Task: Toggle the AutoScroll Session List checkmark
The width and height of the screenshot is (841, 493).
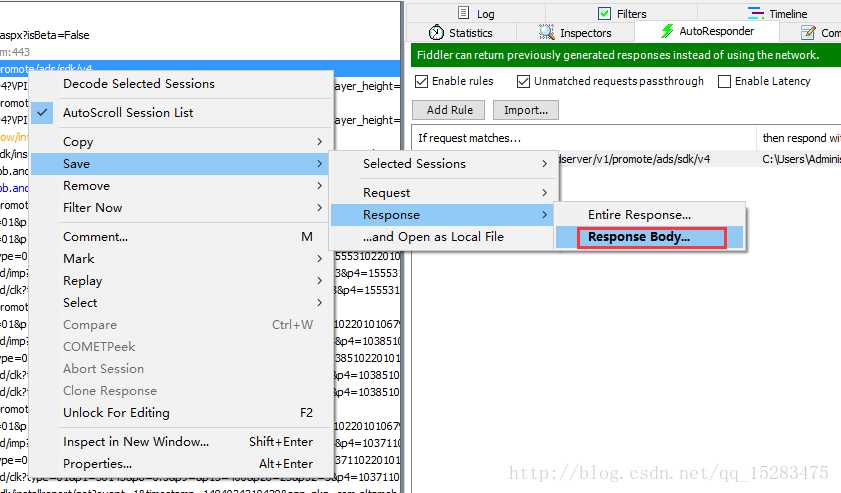Action: pos(42,113)
